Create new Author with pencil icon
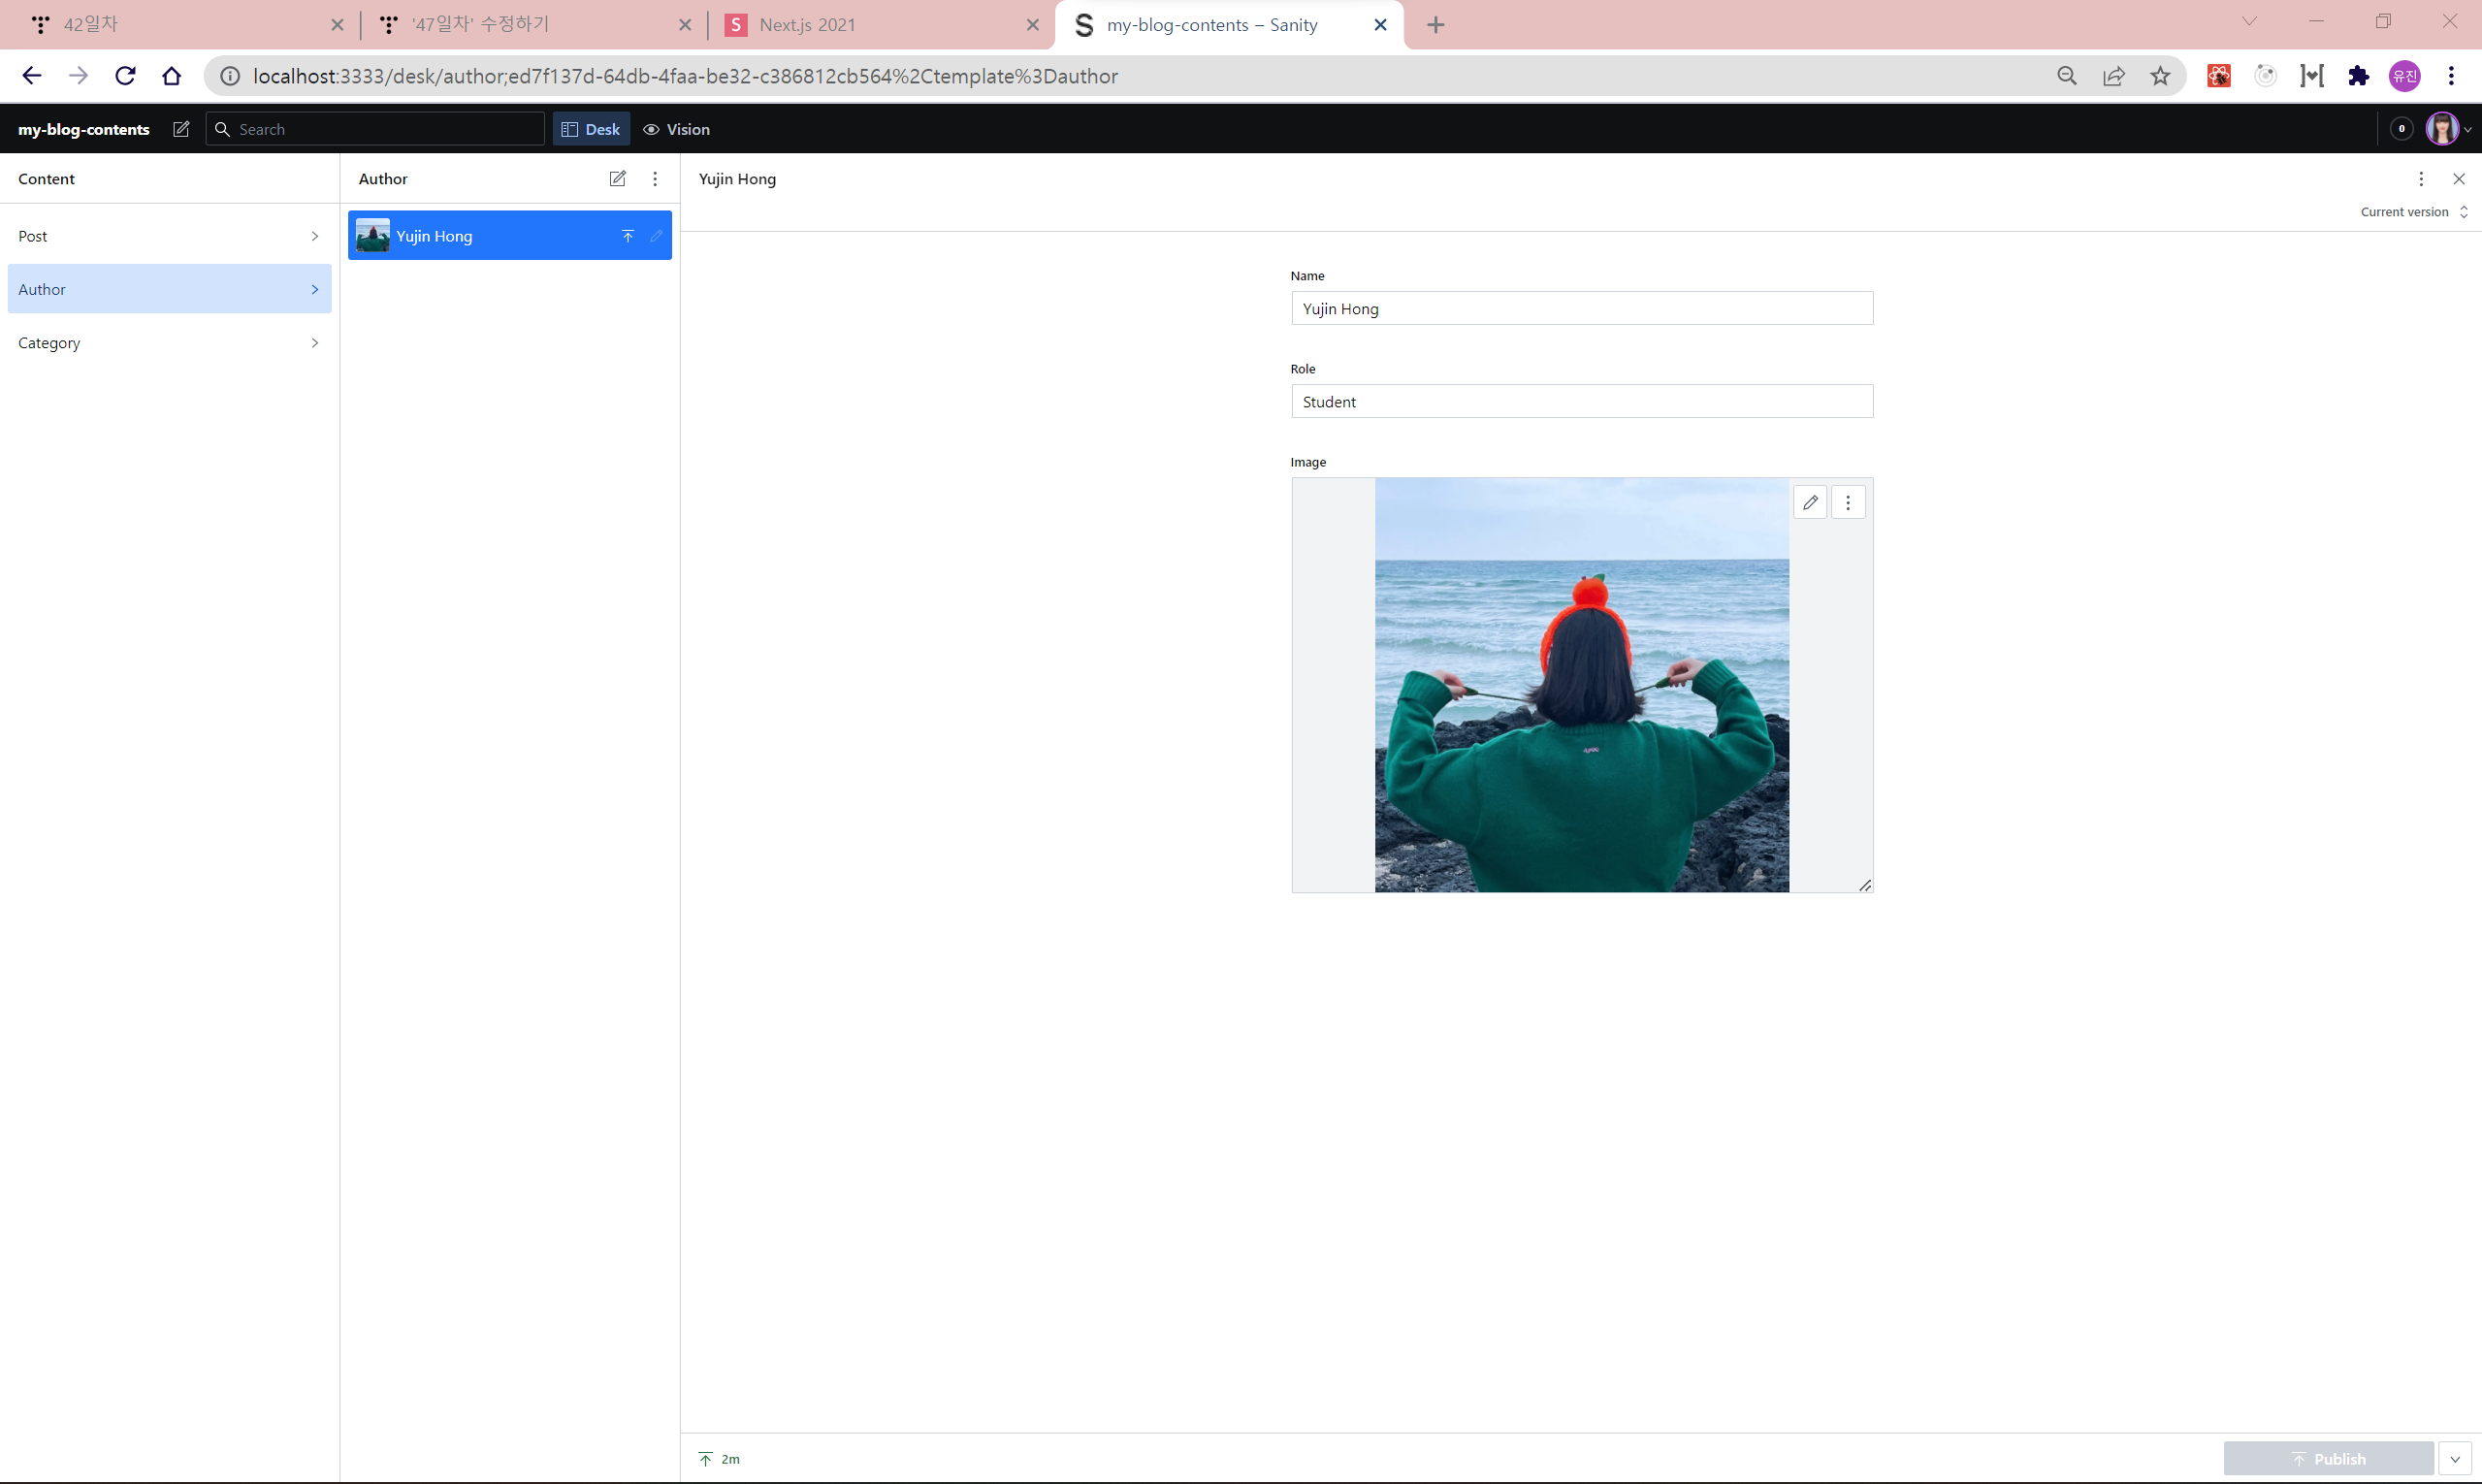The image size is (2482, 1484). 617,179
